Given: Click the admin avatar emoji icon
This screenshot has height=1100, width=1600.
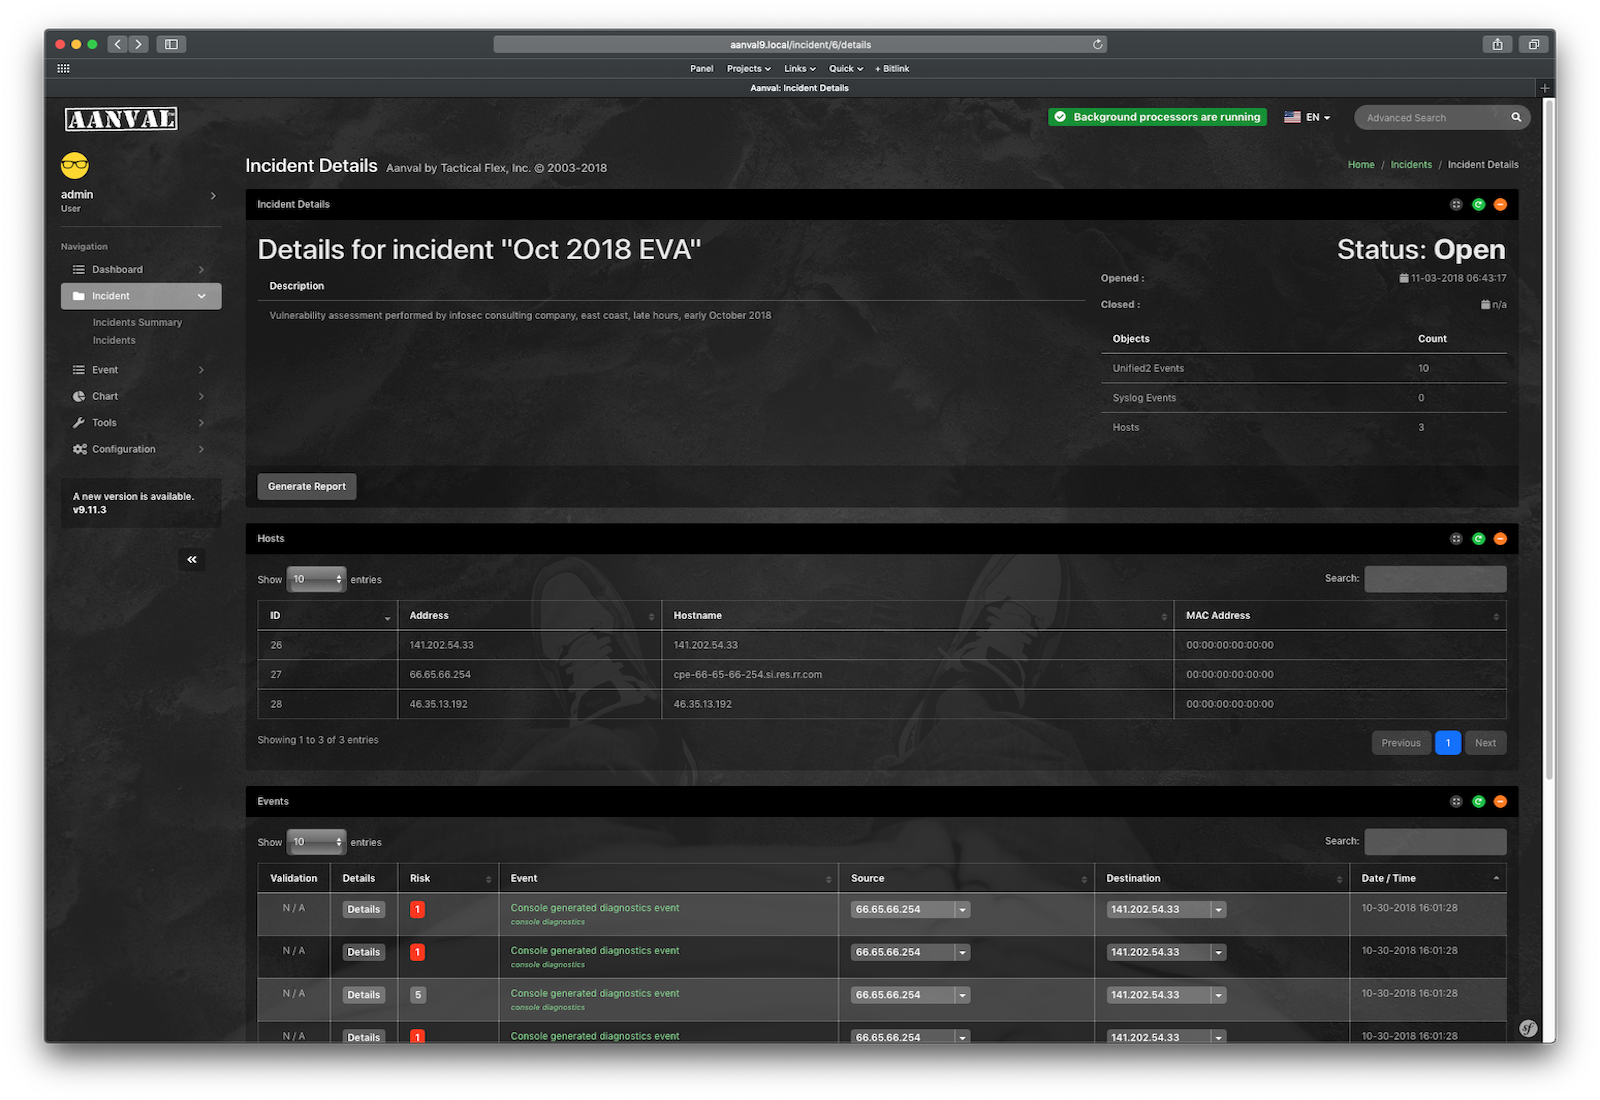Looking at the screenshot, I should click(75, 165).
